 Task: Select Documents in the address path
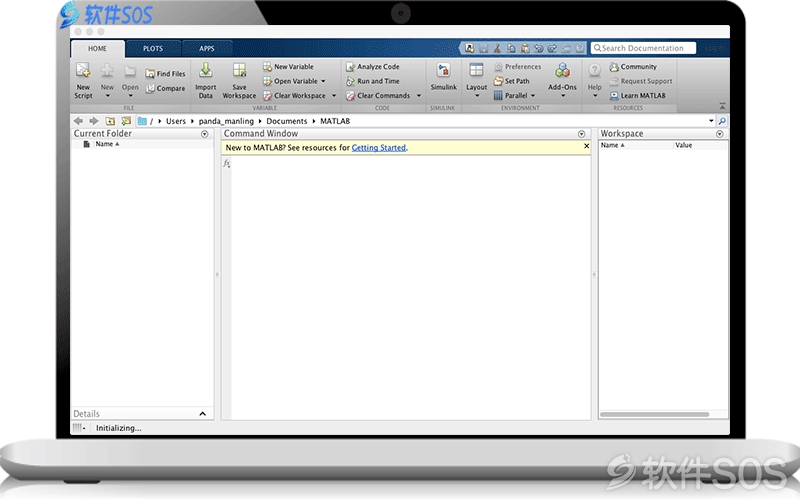pos(287,121)
